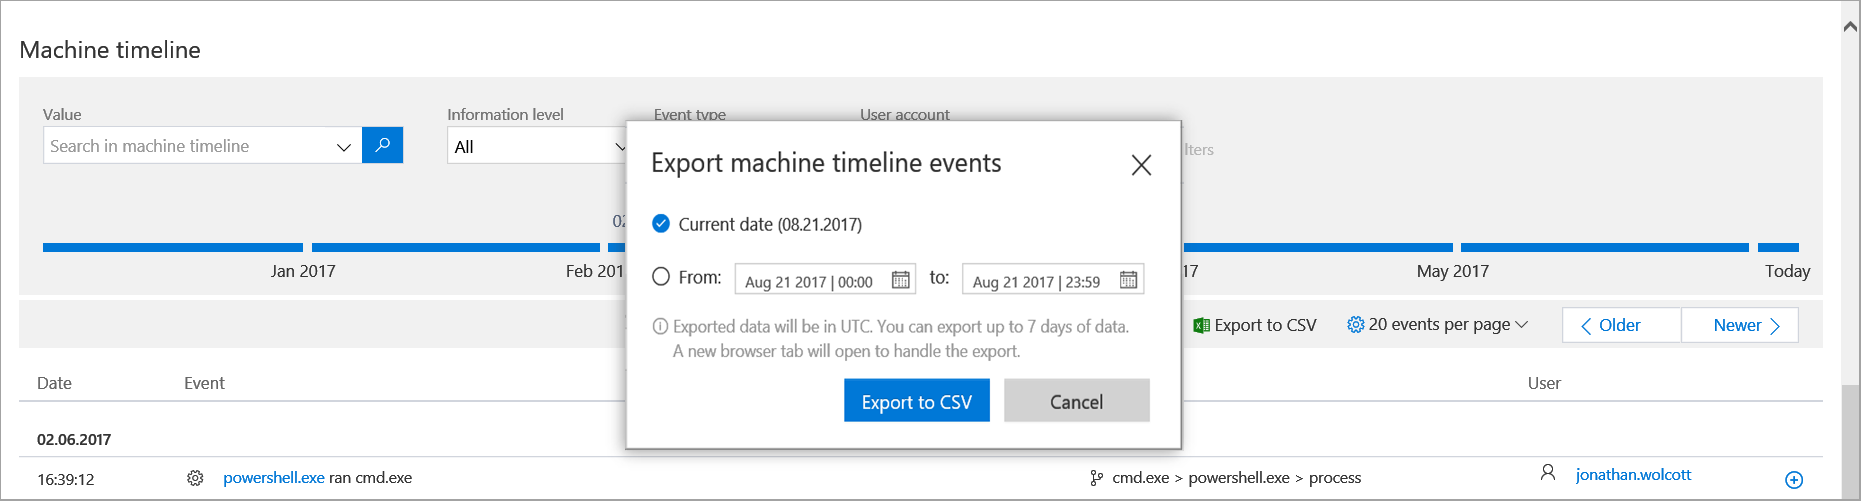1861x501 pixels.
Task: Expand the search value dropdown chevron
Action: click(343, 147)
